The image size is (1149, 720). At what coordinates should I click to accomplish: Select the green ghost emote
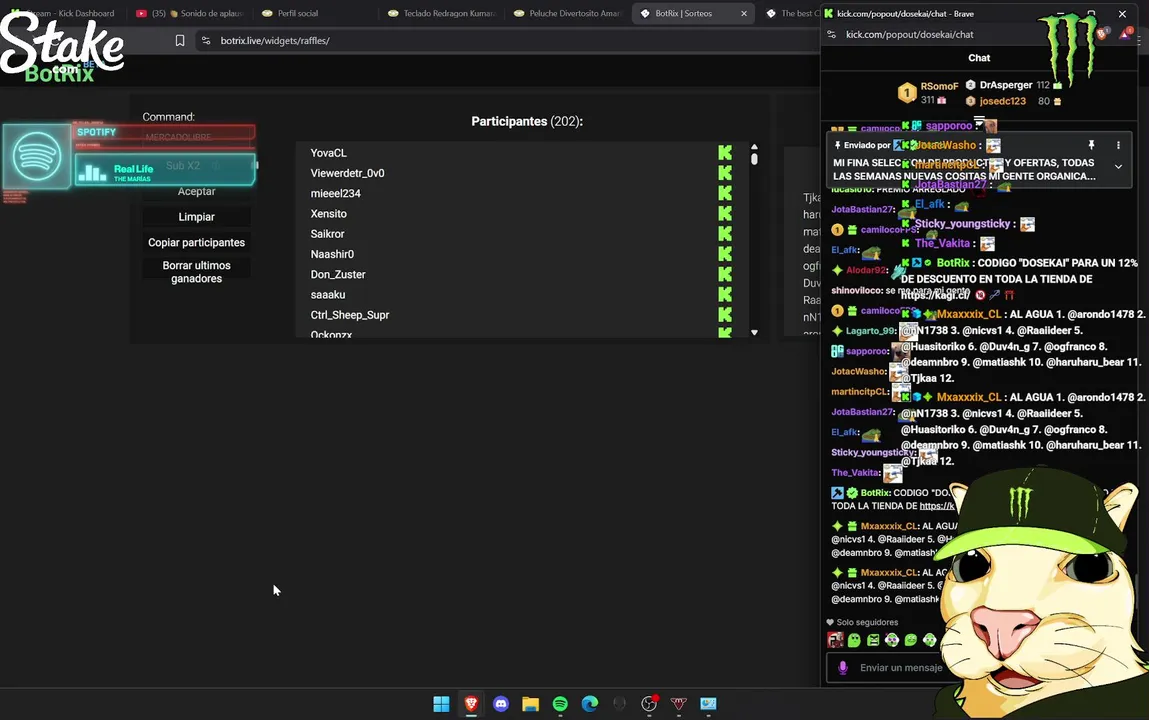[x=854, y=640]
